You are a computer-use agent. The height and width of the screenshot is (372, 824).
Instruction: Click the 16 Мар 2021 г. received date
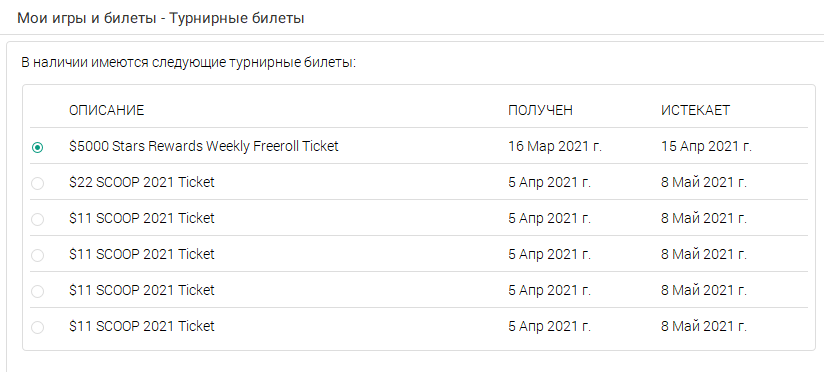tap(555, 146)
